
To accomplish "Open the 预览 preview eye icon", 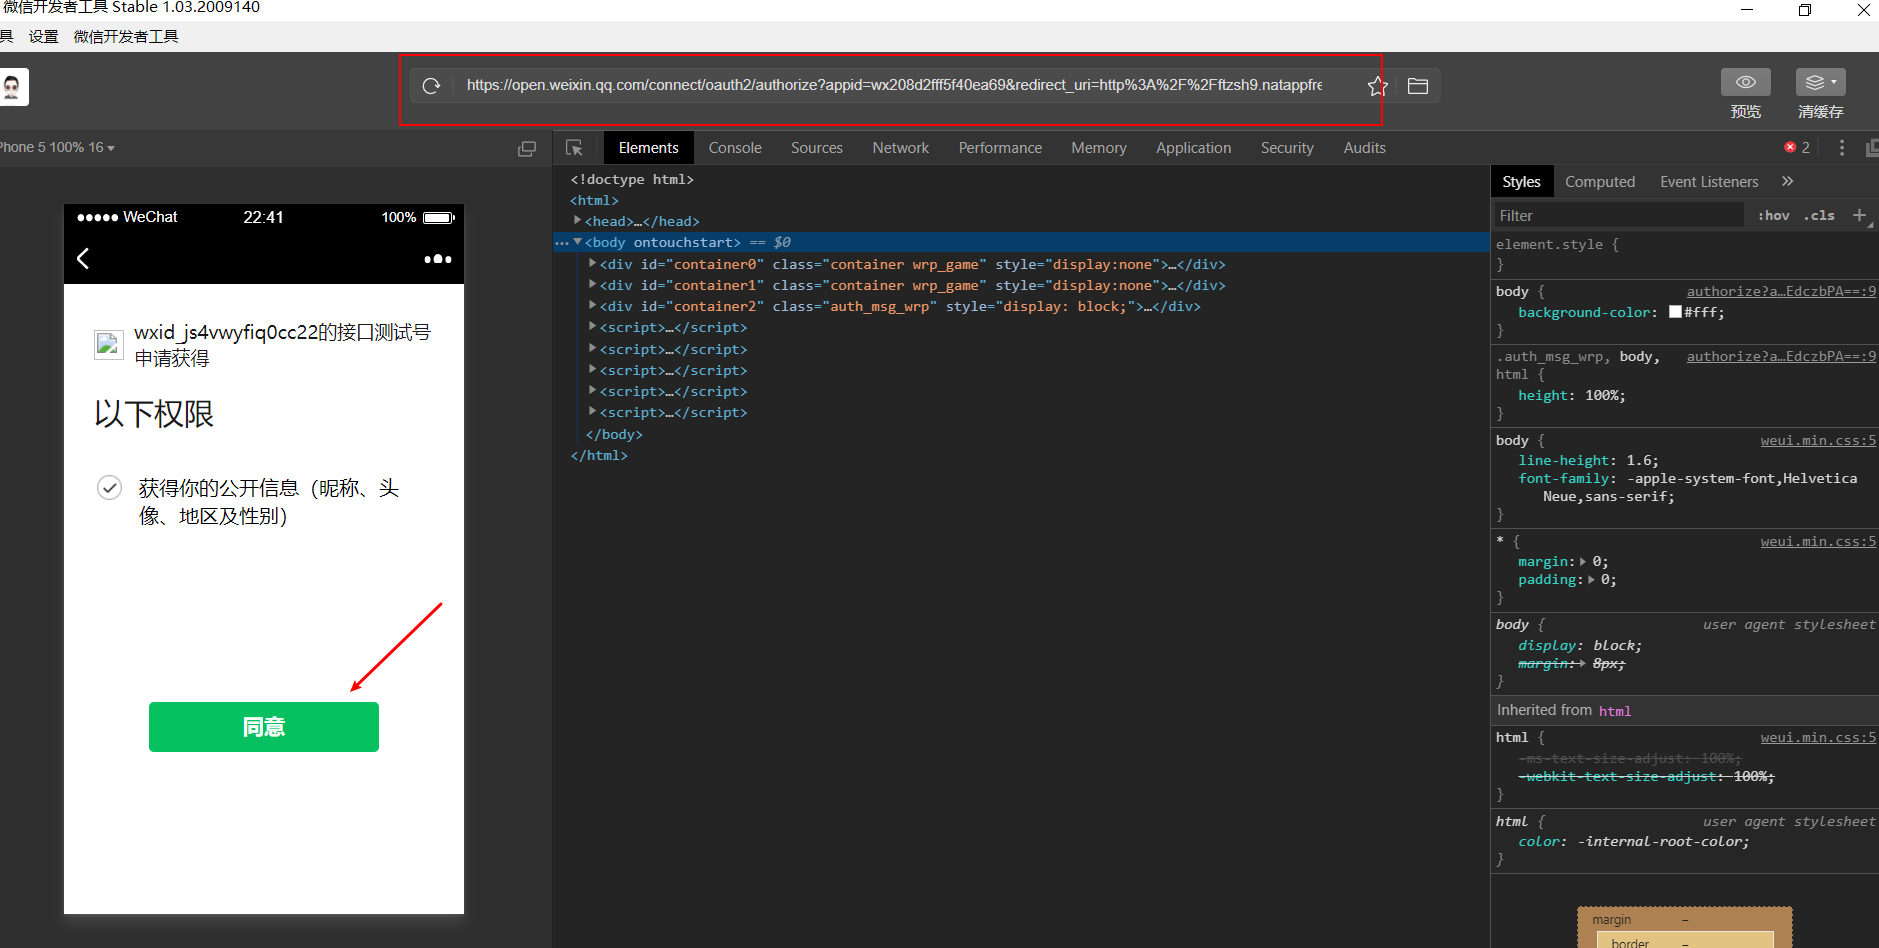I will [1746, 82].
